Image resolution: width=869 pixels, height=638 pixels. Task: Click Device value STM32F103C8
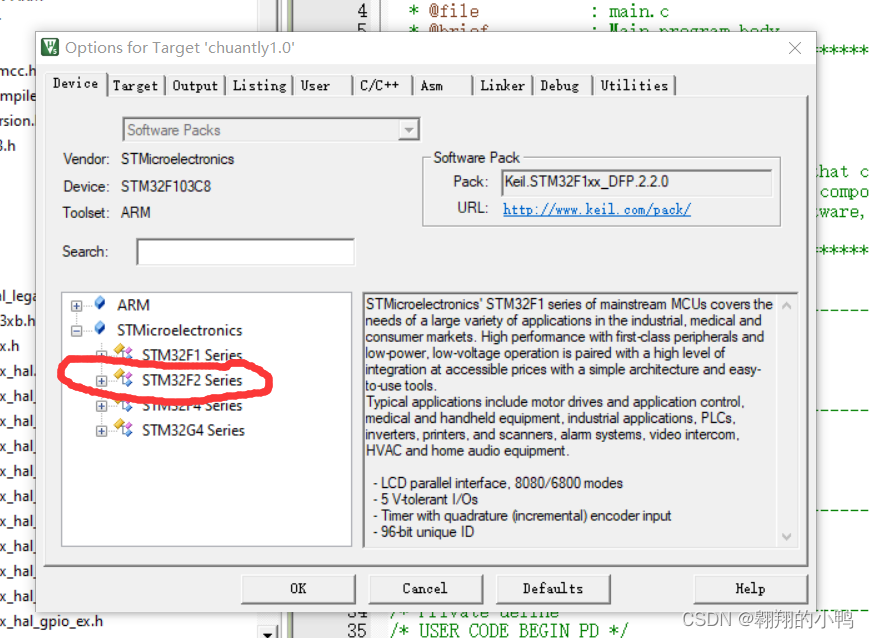[166, 186]
